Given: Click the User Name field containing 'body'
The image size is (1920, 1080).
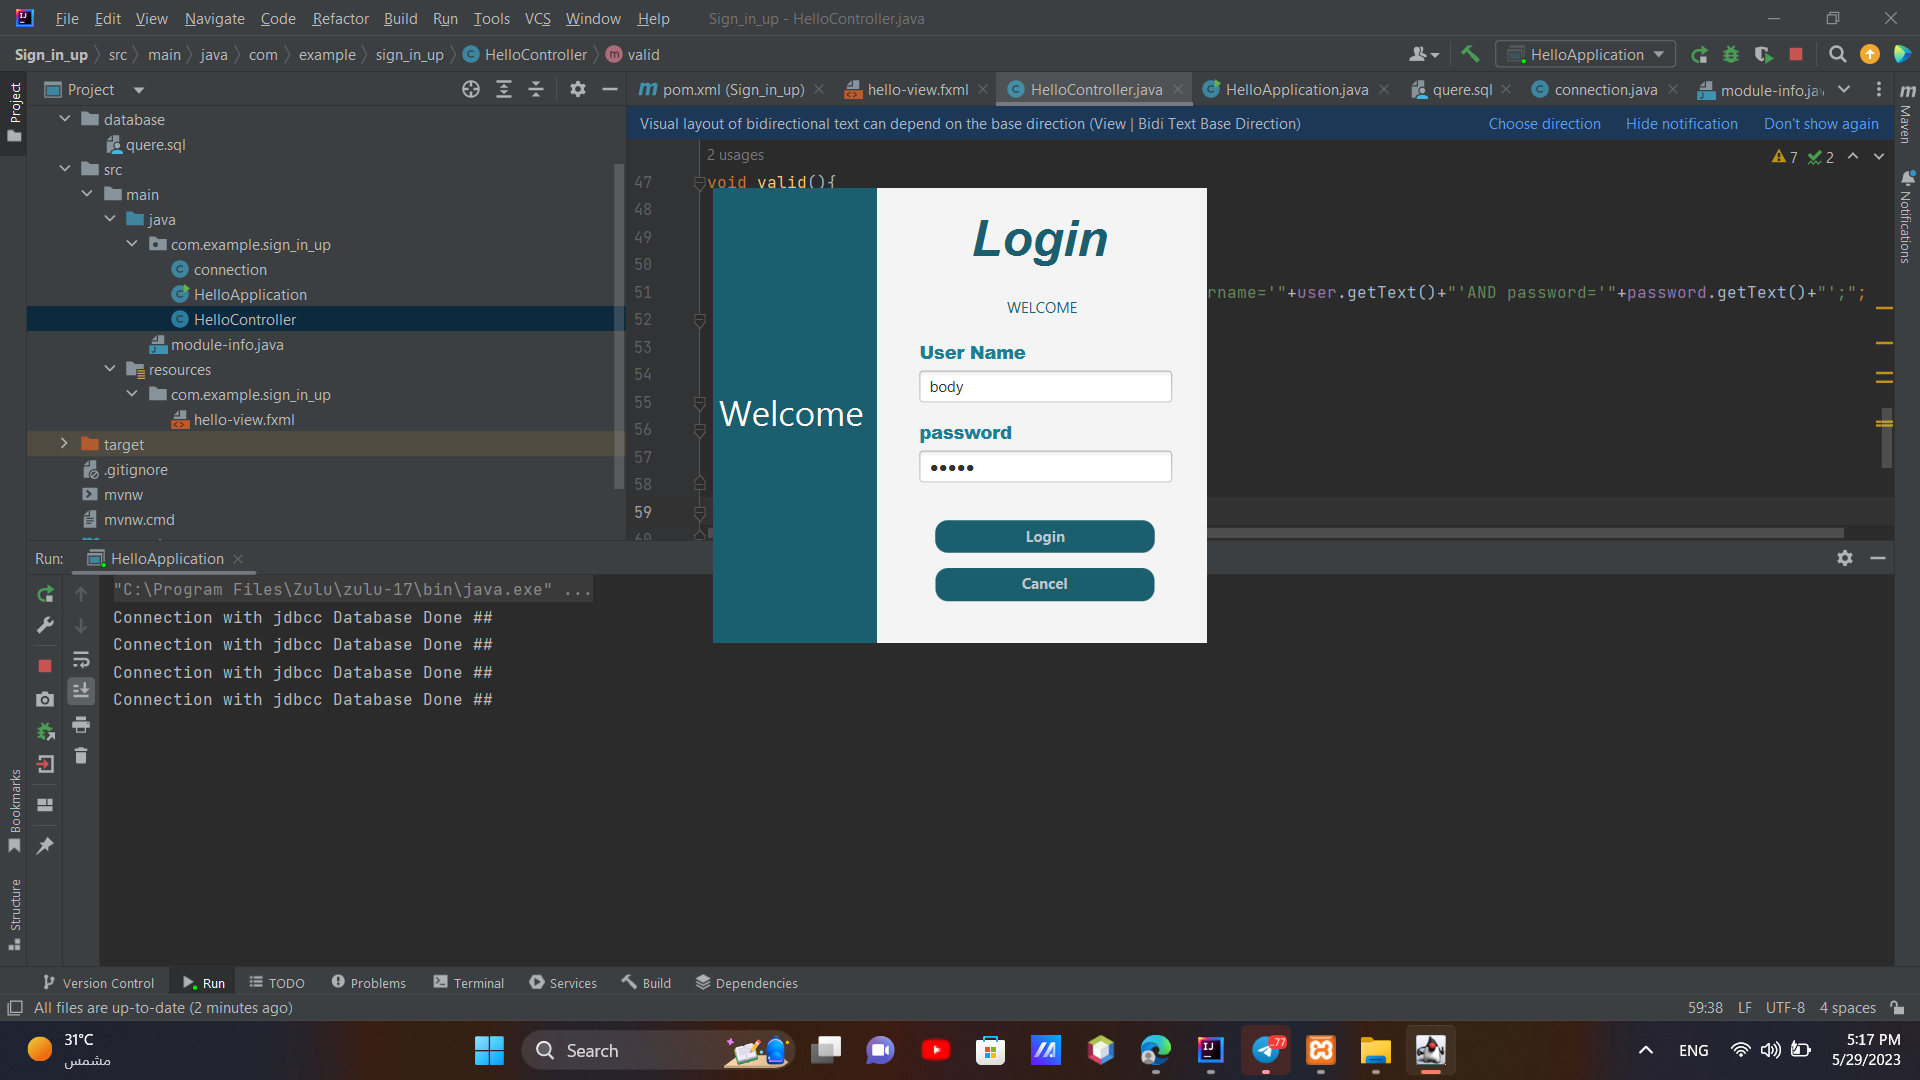Looking at the screenshot, I should coord(1045,386).
